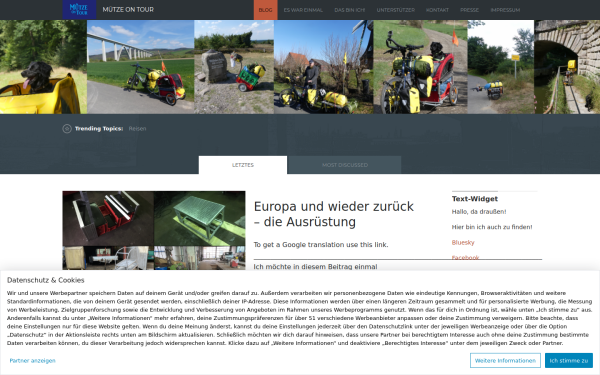Click the Bluesky link in the Text-Widget
600x375 pixels.
[463, 242]
